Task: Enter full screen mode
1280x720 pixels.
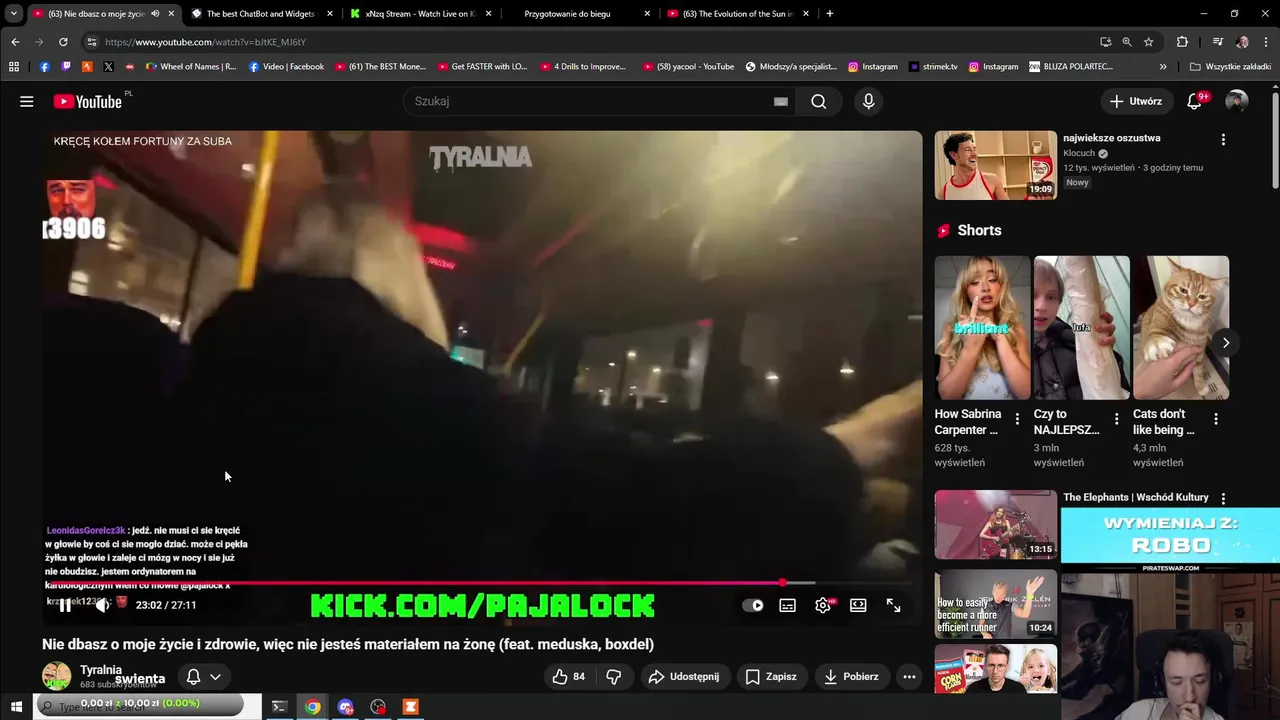Action: pos(893,605)
